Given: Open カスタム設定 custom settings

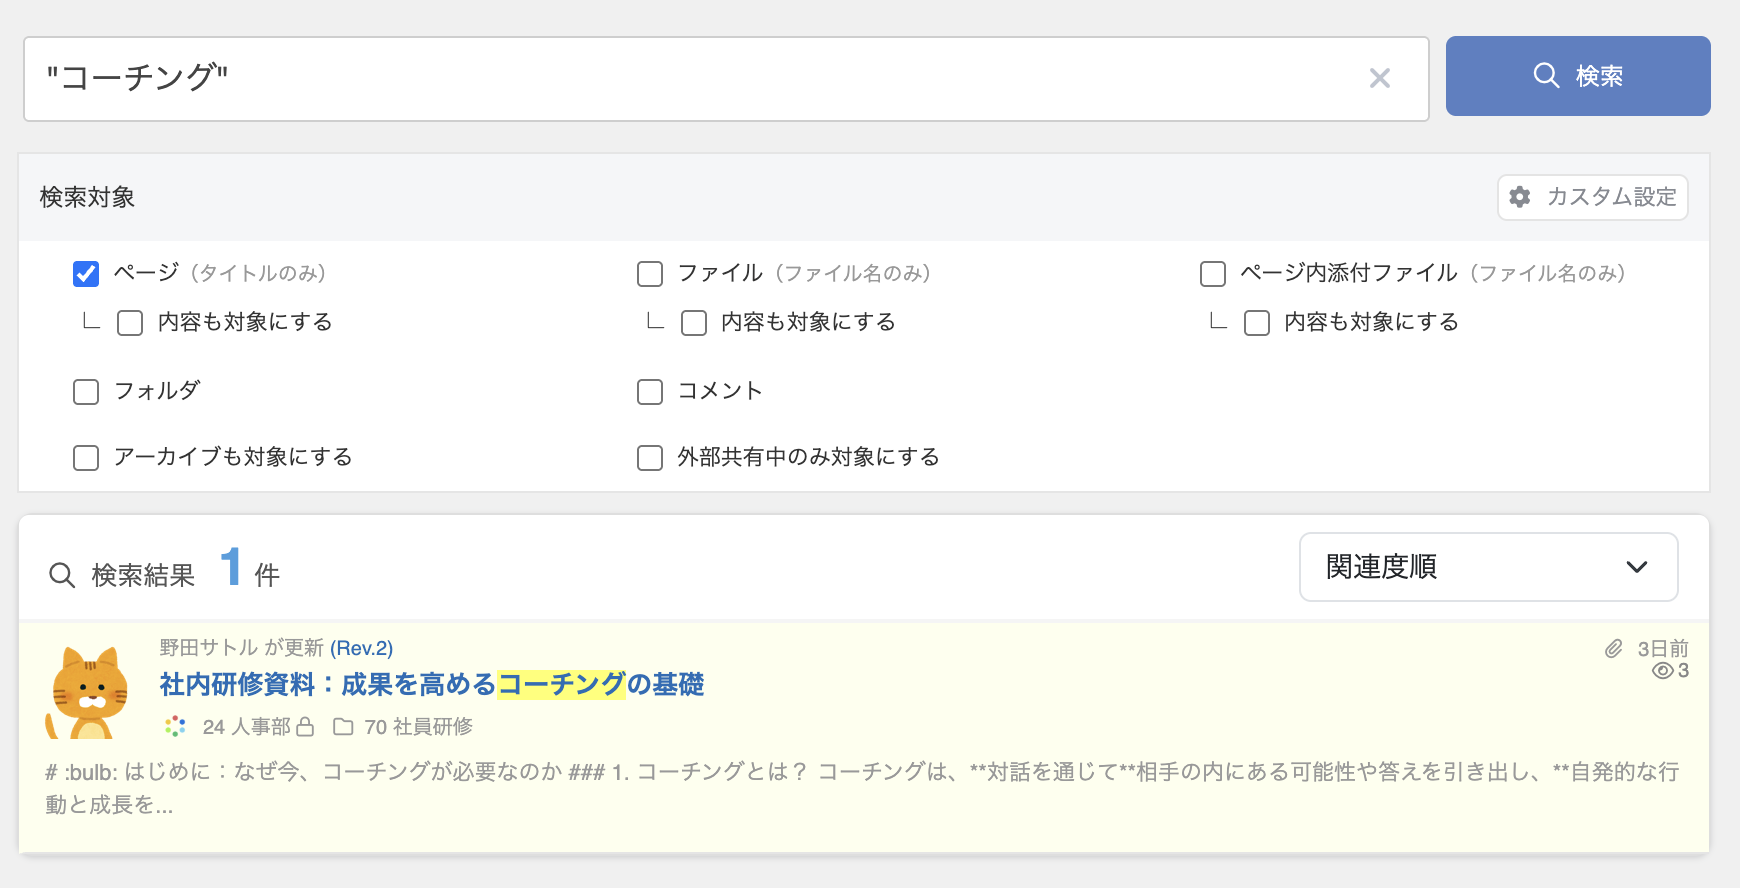Looking at the screenshot, I should [x=1592, y=197].
